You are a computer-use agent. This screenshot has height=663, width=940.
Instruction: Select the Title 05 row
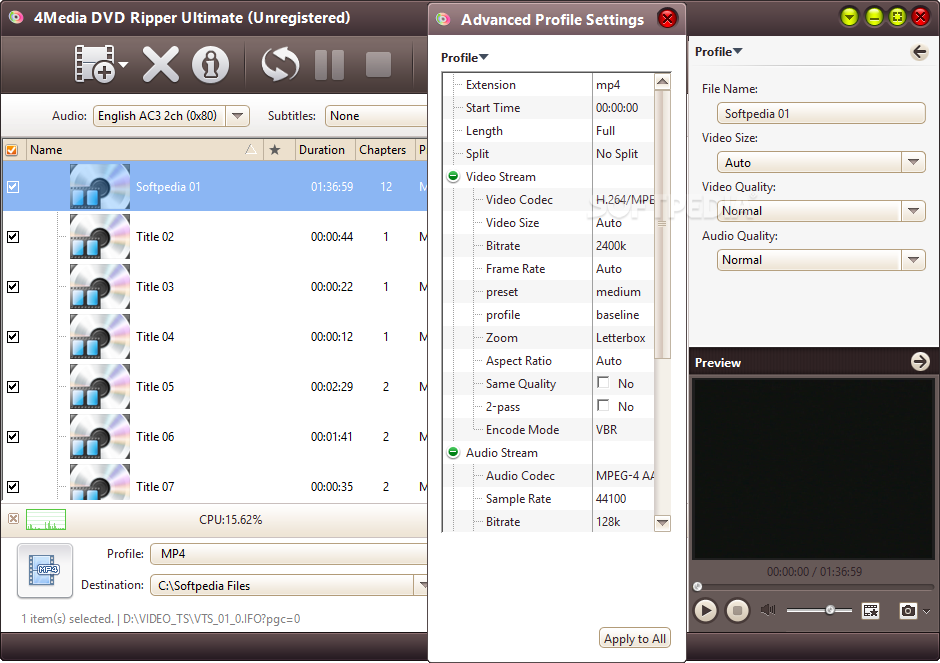tap(215, 387)
